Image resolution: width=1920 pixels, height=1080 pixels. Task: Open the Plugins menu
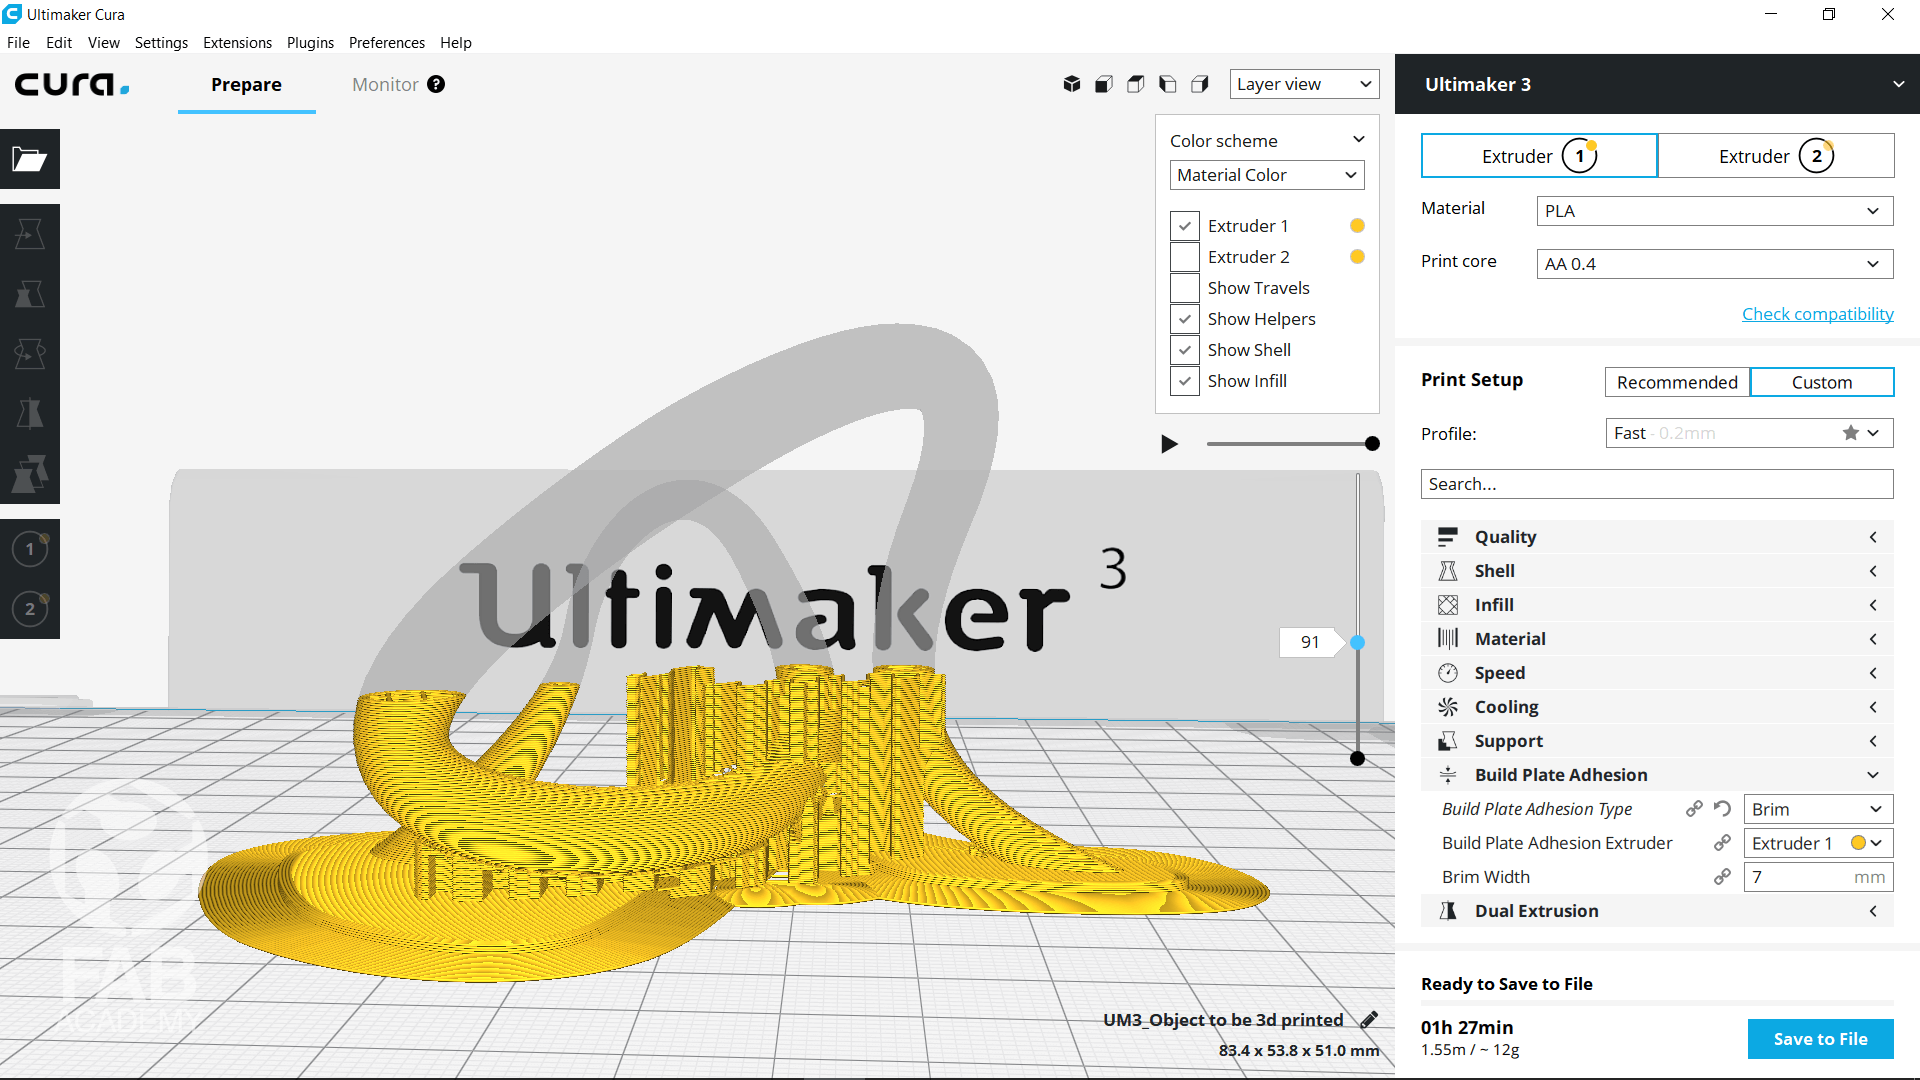coord(310,43)
